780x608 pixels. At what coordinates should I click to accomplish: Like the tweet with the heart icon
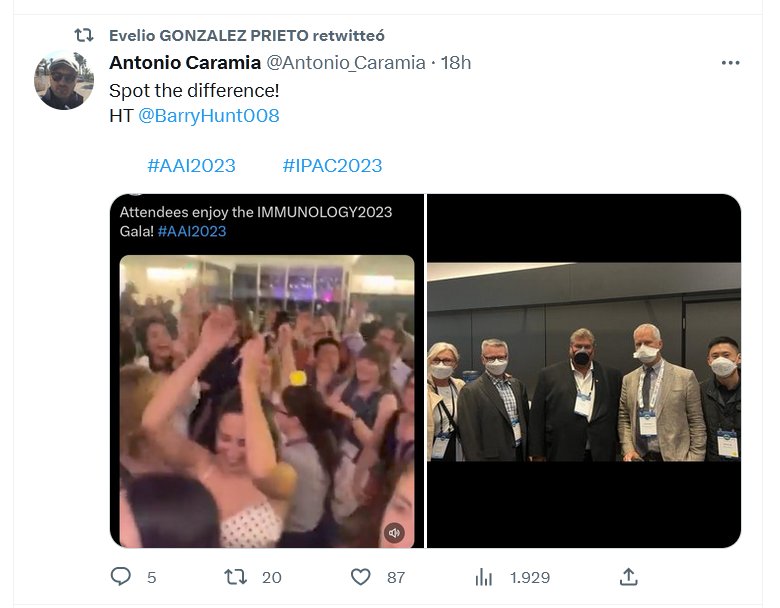tap(361, 577)
